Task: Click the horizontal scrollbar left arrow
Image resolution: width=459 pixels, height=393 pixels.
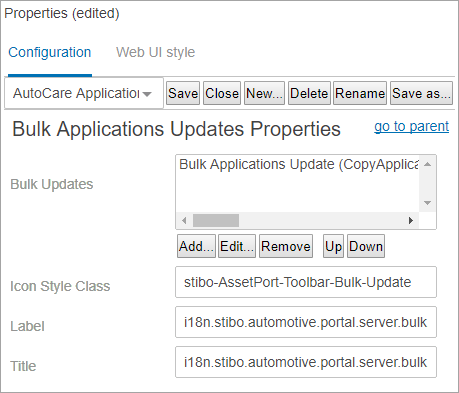Action: (x=184, y=220)
